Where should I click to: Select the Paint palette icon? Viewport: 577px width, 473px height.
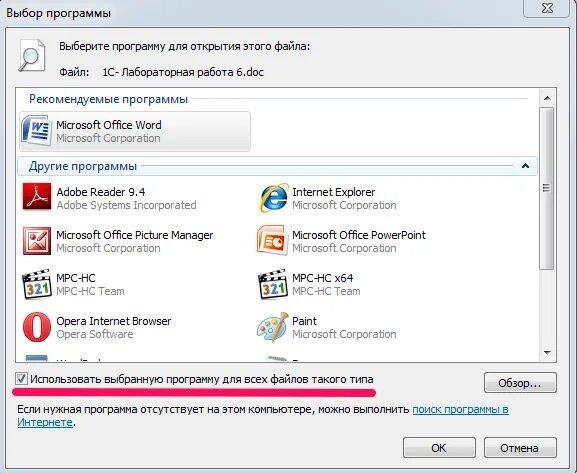[273, 327]
